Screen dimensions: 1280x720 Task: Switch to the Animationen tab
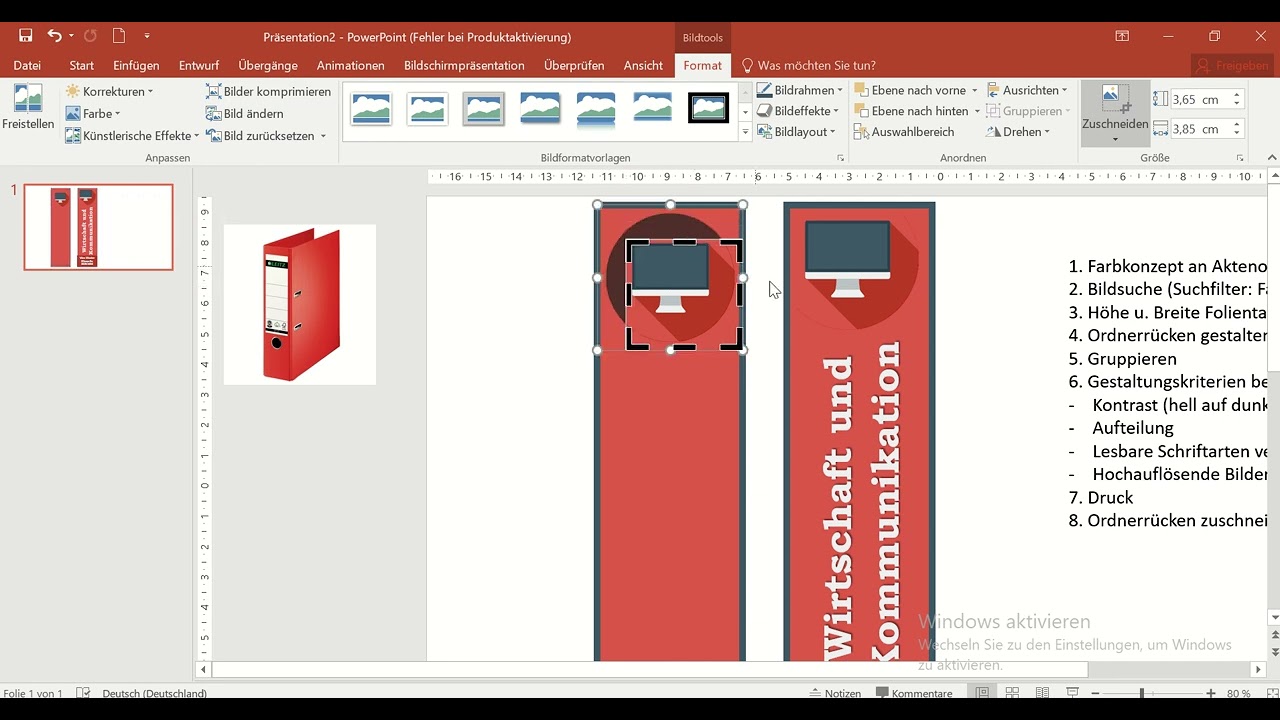tap(350, 65)
